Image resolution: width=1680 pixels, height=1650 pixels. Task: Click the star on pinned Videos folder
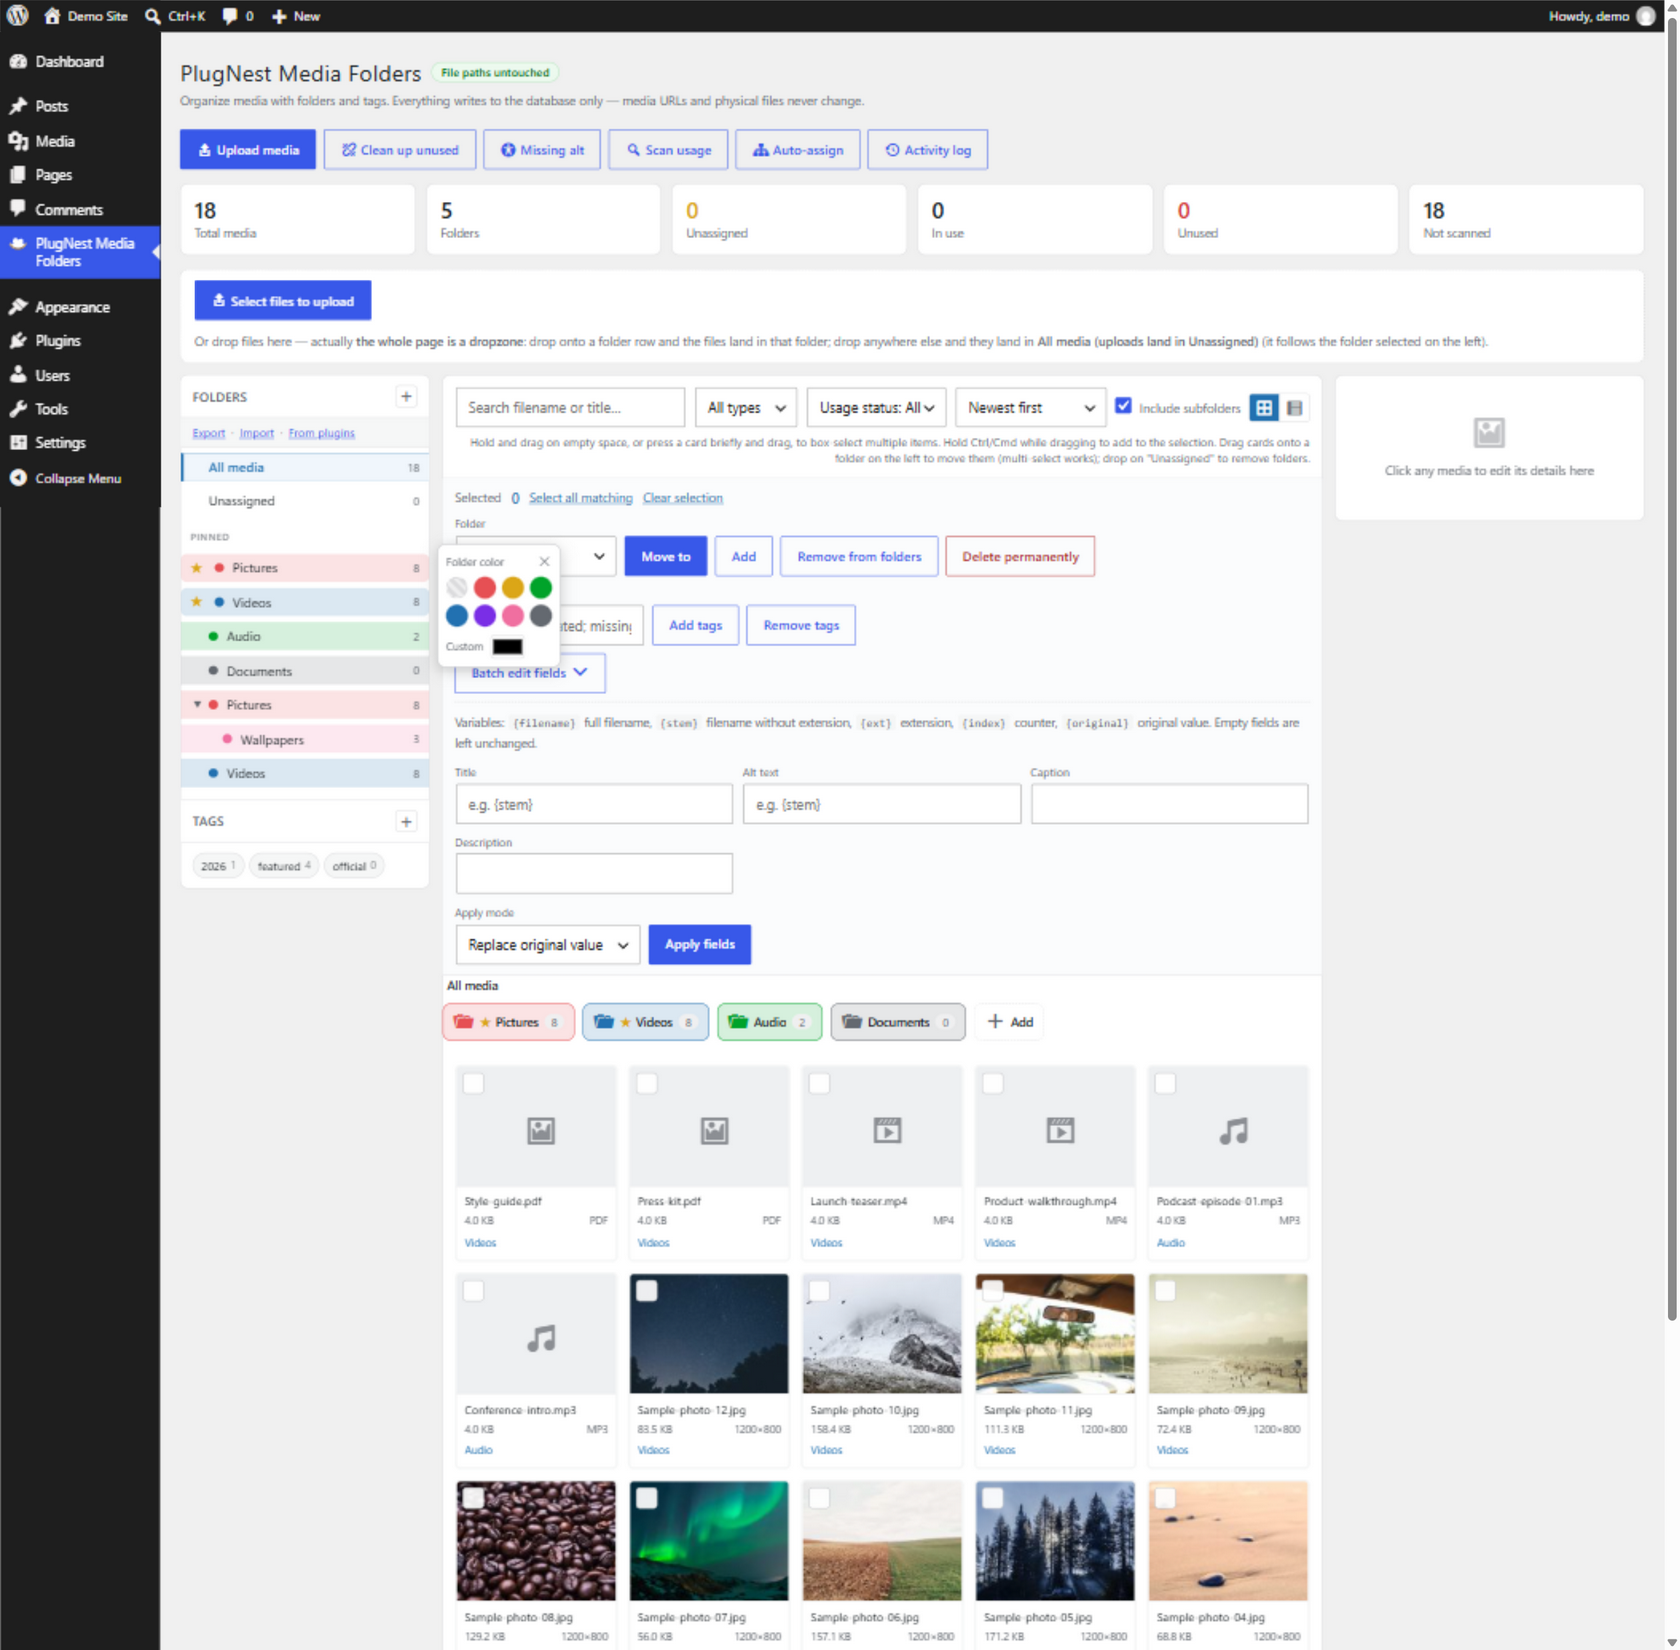[x=197, y=602]
